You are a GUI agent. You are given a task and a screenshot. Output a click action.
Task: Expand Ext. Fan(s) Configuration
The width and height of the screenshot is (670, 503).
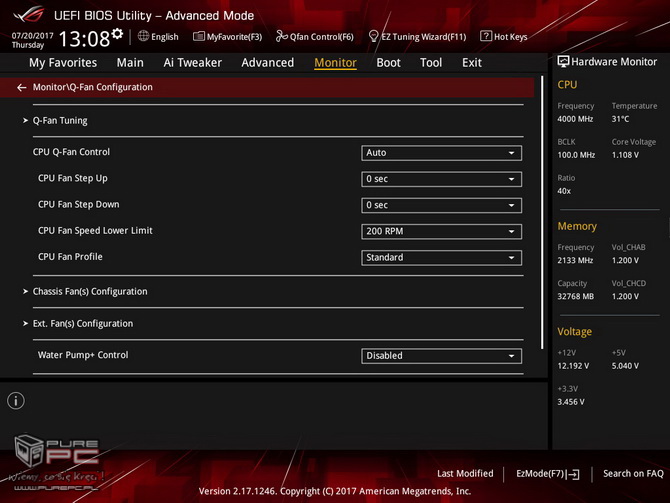pyautogui.click(x=83, y=324)
